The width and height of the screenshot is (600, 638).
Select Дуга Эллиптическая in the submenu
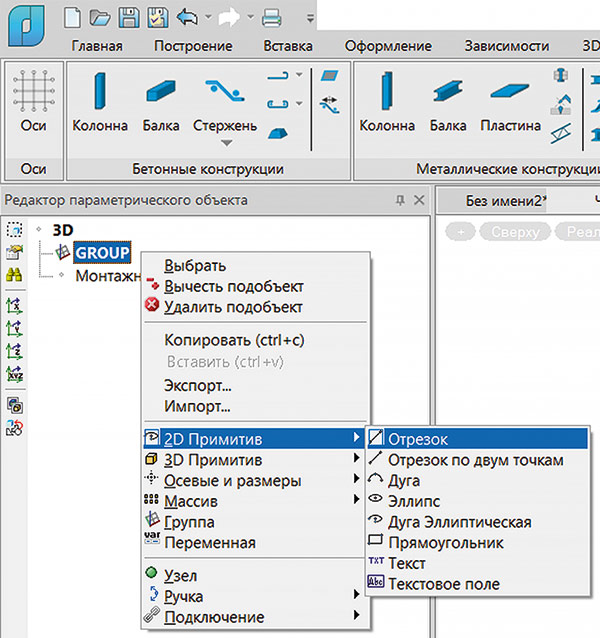(478, 522)
